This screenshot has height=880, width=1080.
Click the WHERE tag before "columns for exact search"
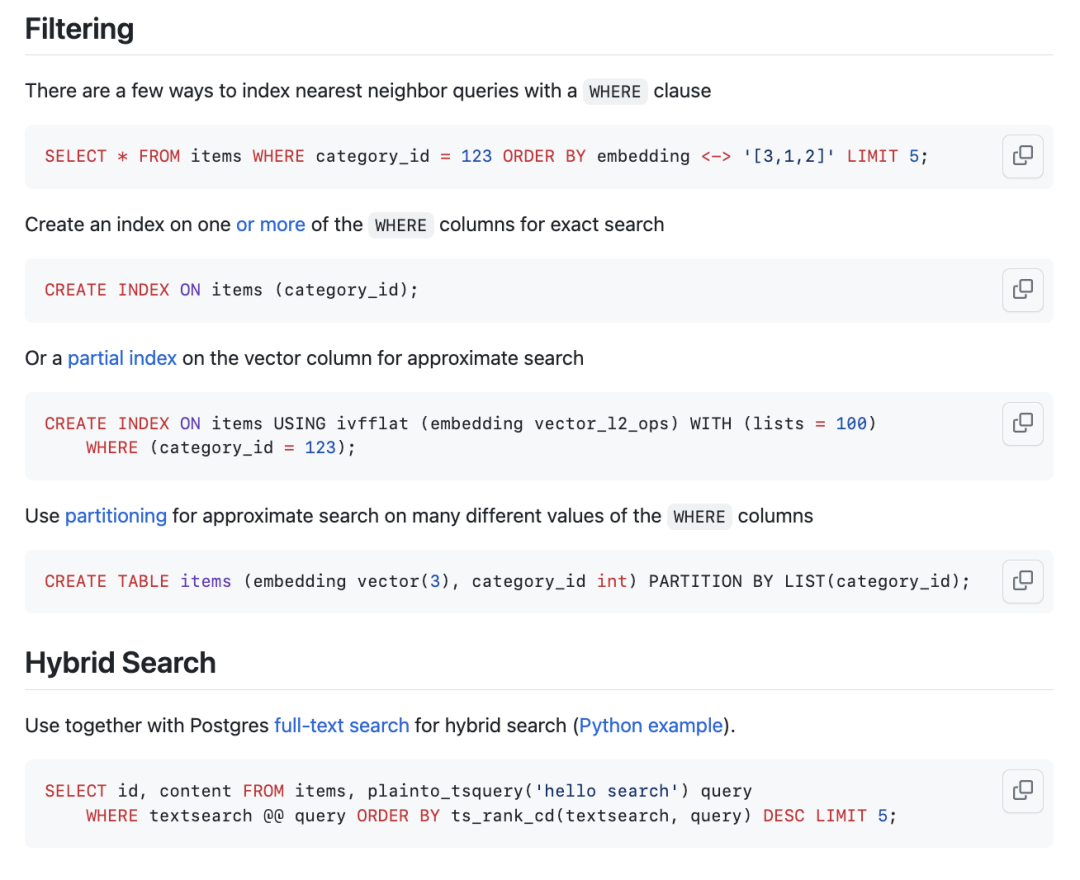pos(400,225)
